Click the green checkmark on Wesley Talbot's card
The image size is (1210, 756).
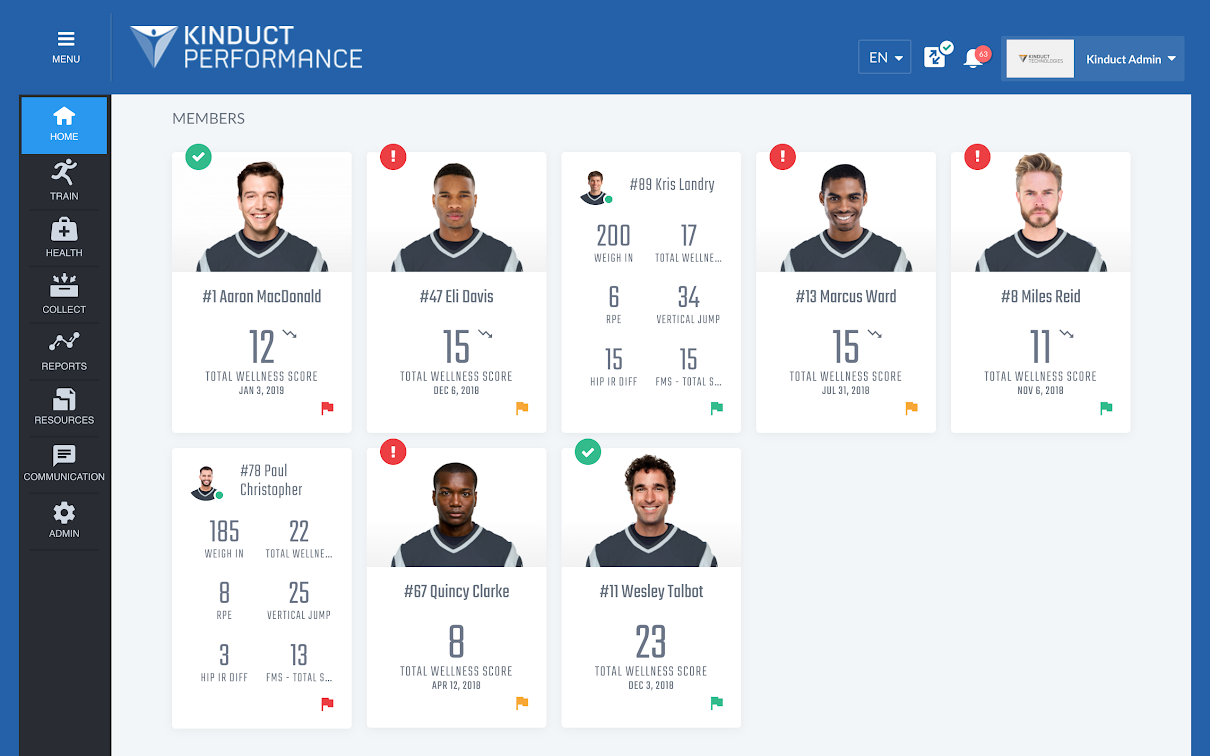pos(588,452)
